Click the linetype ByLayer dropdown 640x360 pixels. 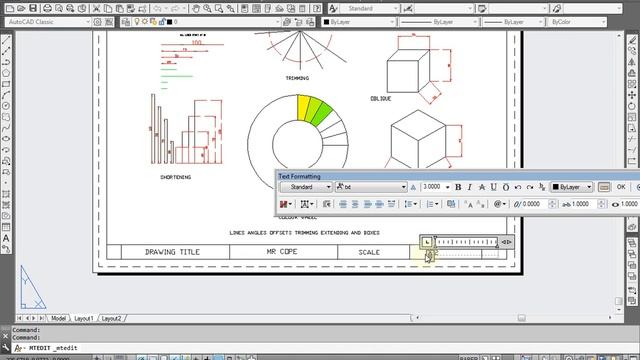(439, 22)
